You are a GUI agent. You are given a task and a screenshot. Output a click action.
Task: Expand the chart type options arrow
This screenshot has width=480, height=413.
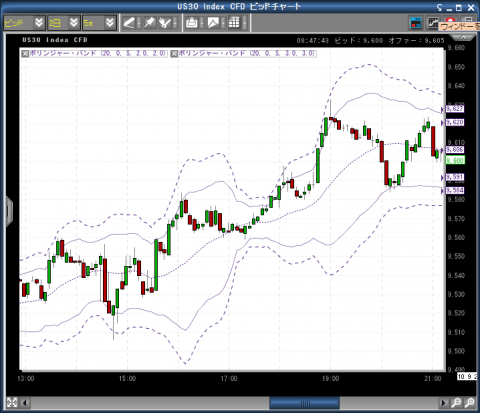click(223, 23)
